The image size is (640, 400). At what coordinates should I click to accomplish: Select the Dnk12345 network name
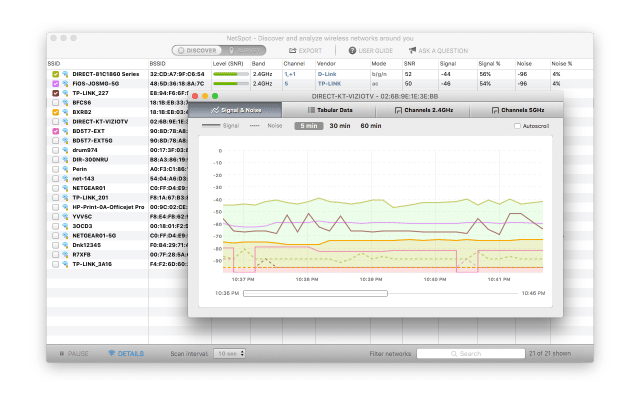click(x=87, y=245)
